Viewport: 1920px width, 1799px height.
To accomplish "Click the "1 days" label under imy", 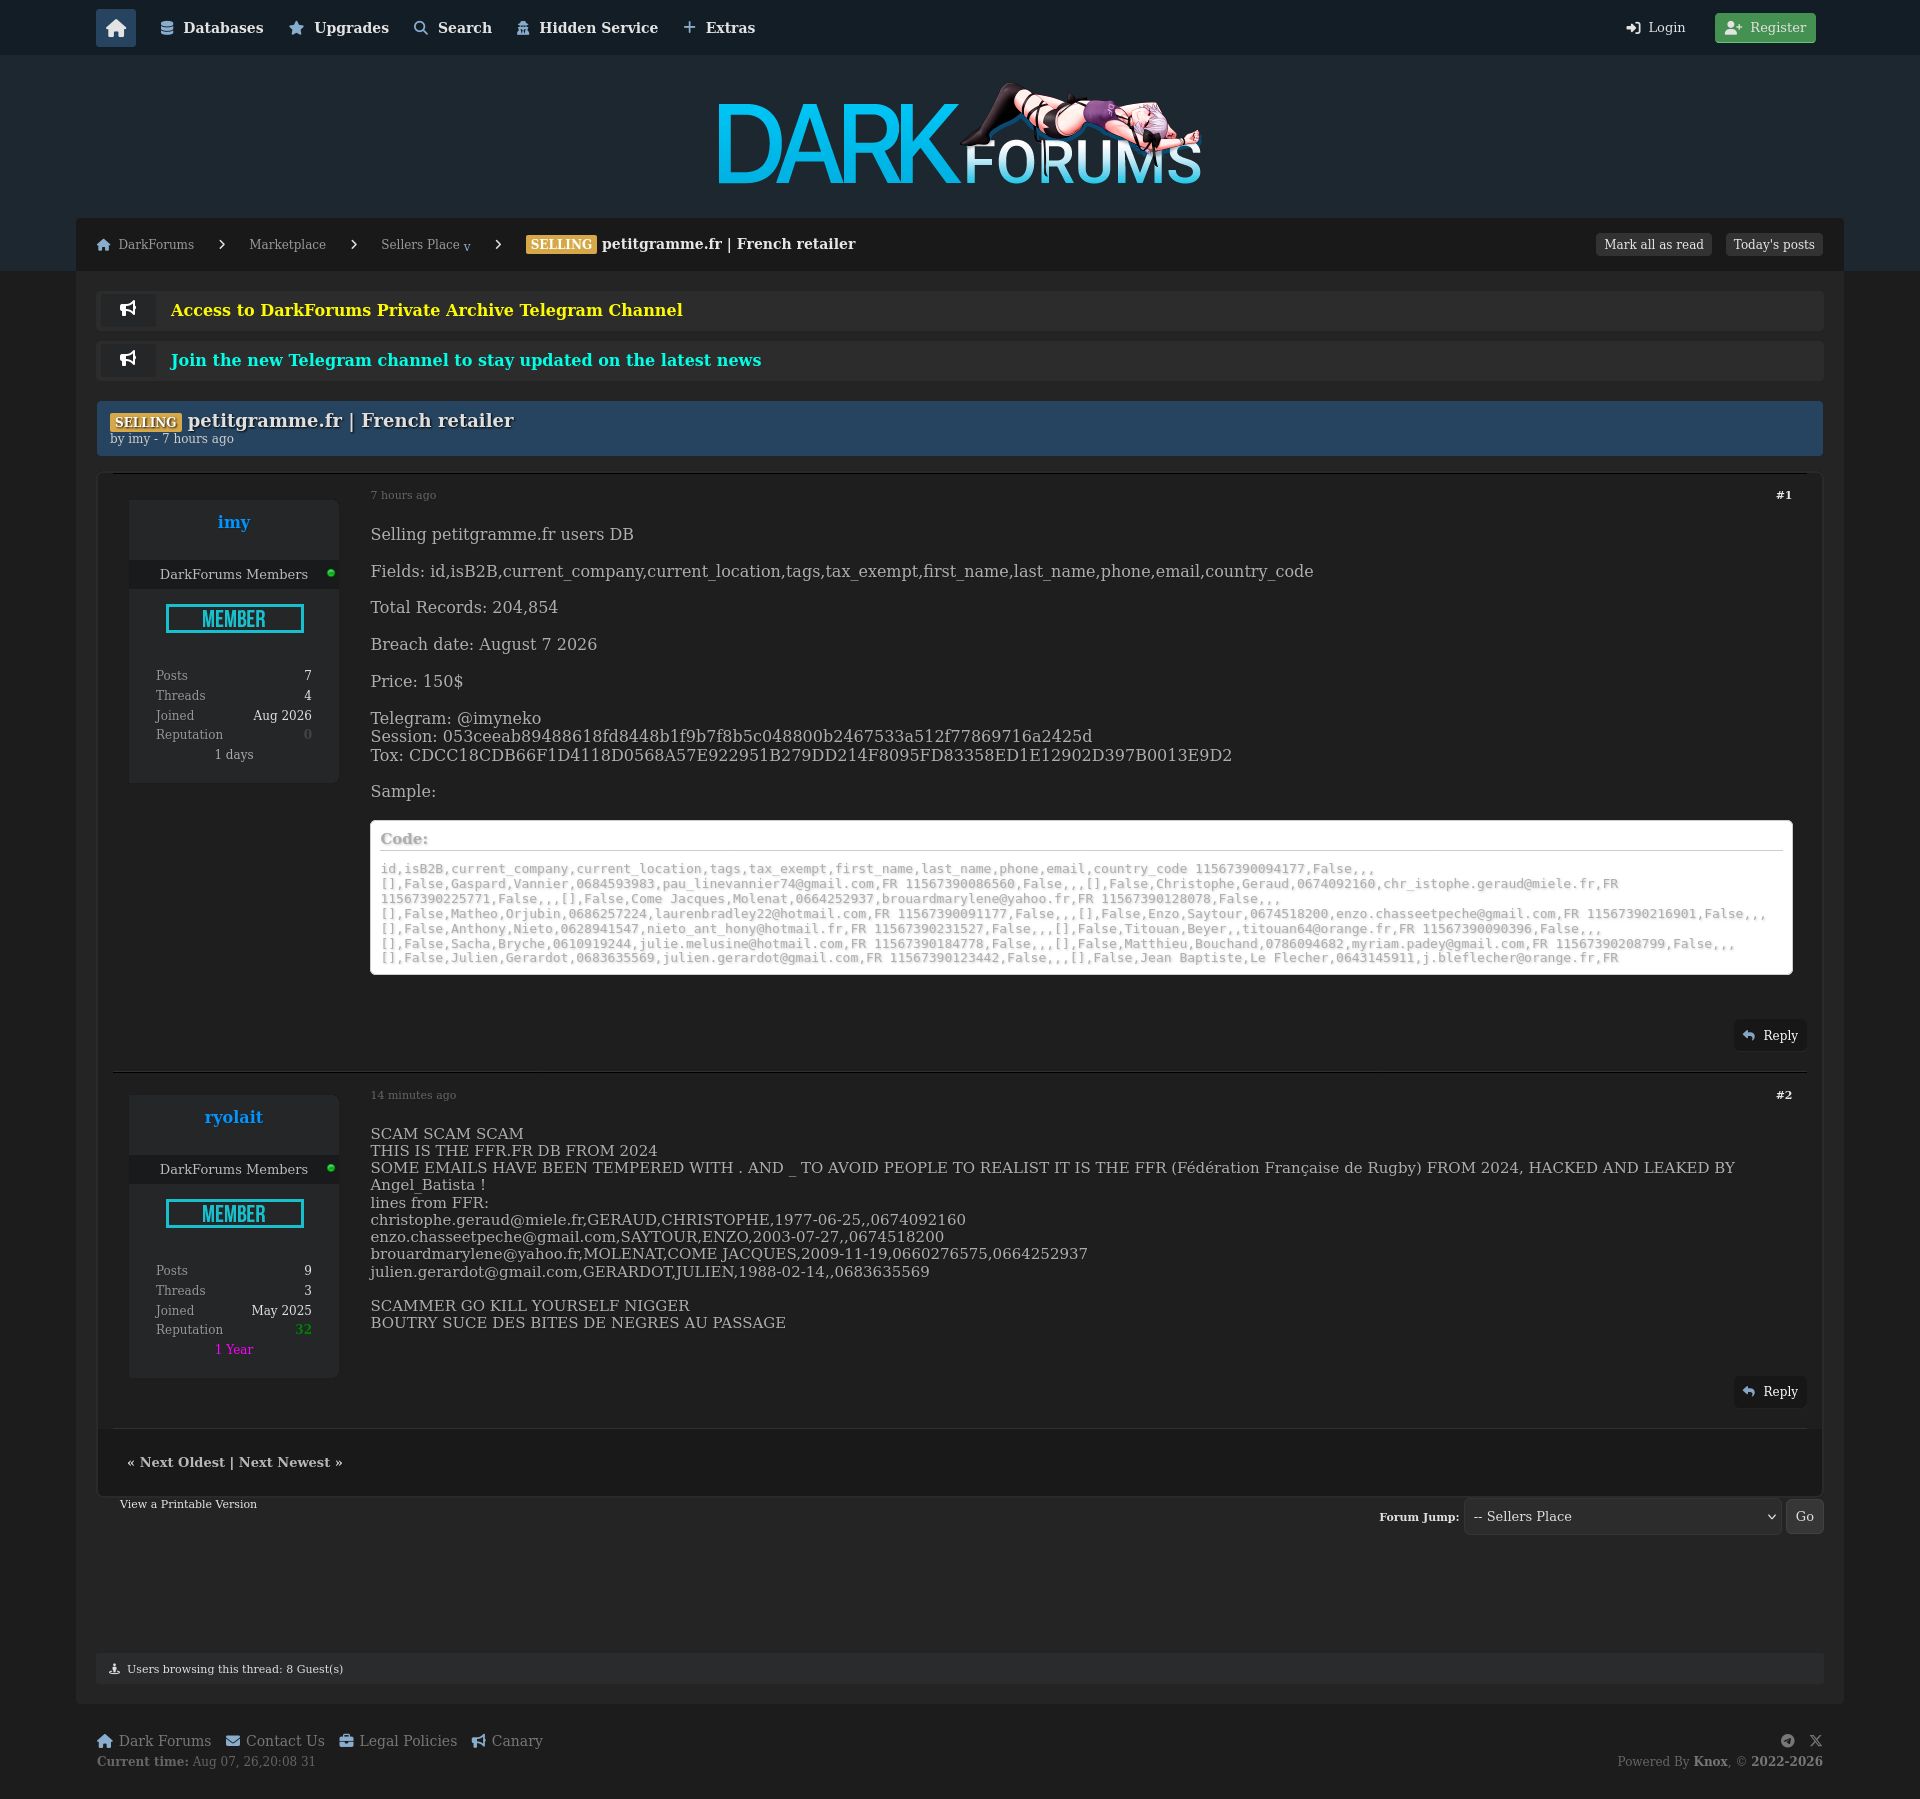I will (x=234, y=755).
